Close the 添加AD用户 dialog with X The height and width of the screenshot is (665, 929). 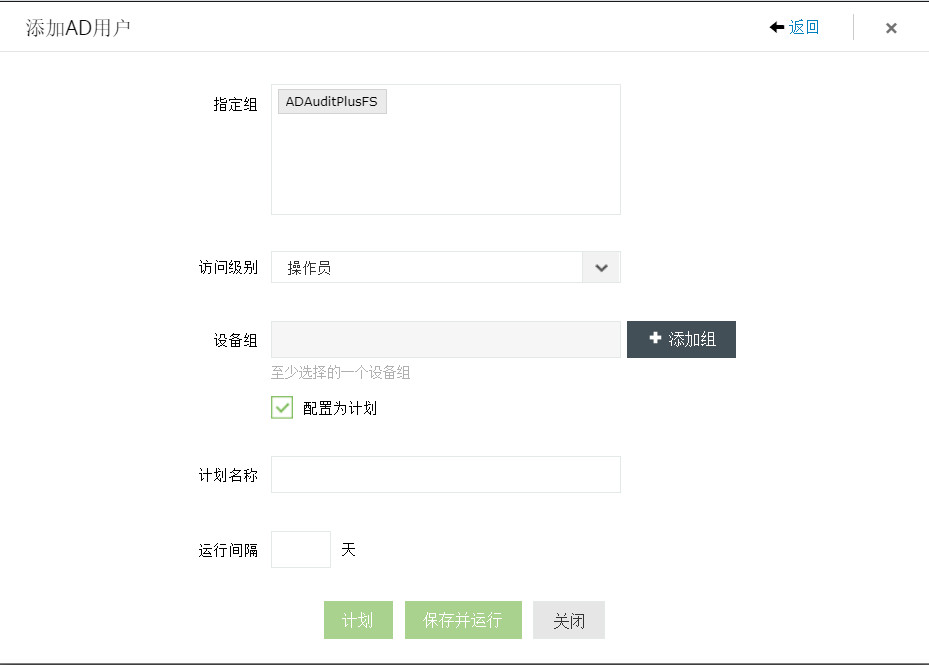(x=891, y=28)
